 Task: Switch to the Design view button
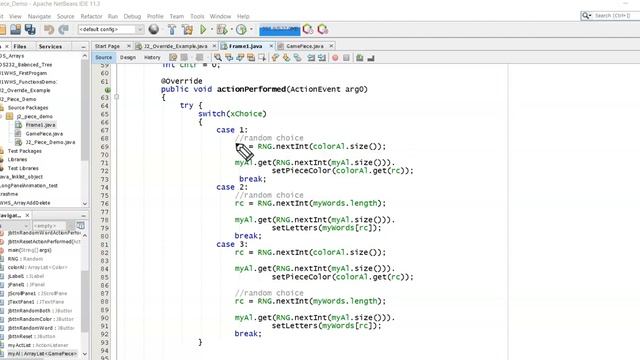click(128, 58)
